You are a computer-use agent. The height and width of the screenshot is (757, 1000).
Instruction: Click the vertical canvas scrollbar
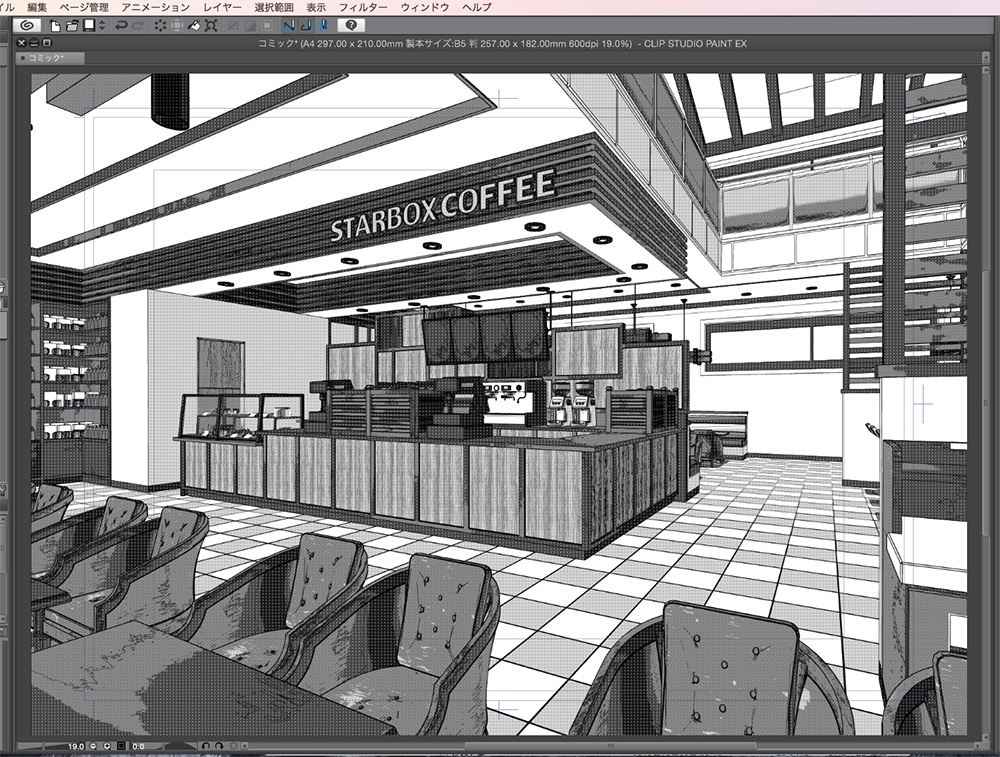pos(986,403)
